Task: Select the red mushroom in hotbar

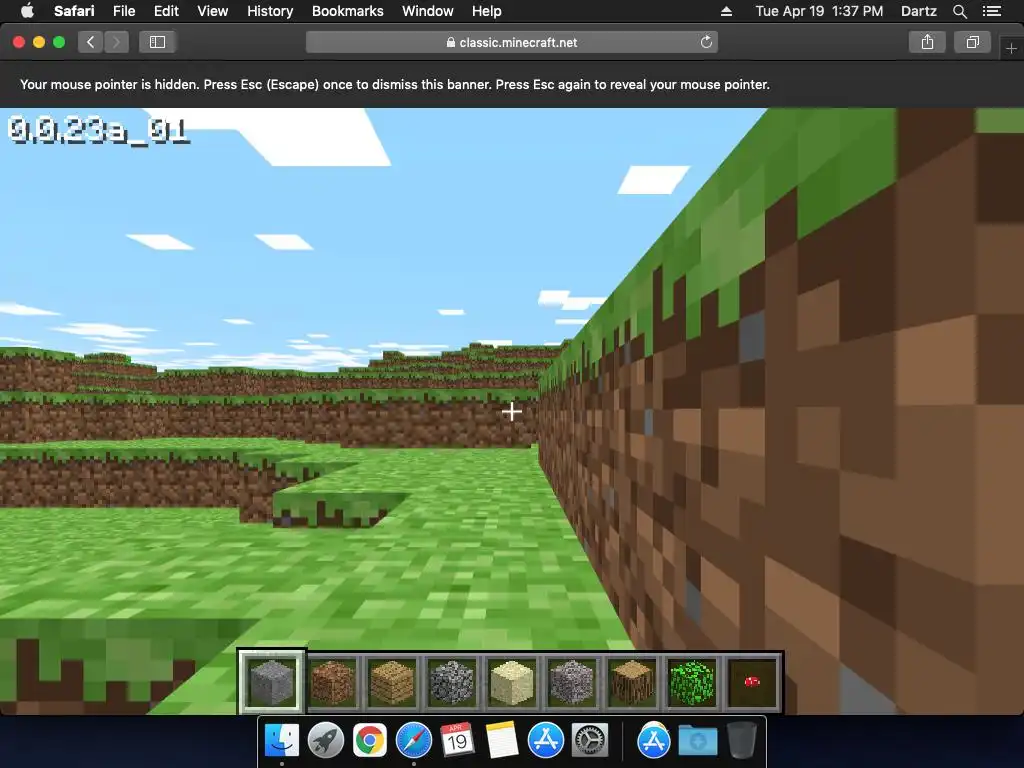Action: 752,682
